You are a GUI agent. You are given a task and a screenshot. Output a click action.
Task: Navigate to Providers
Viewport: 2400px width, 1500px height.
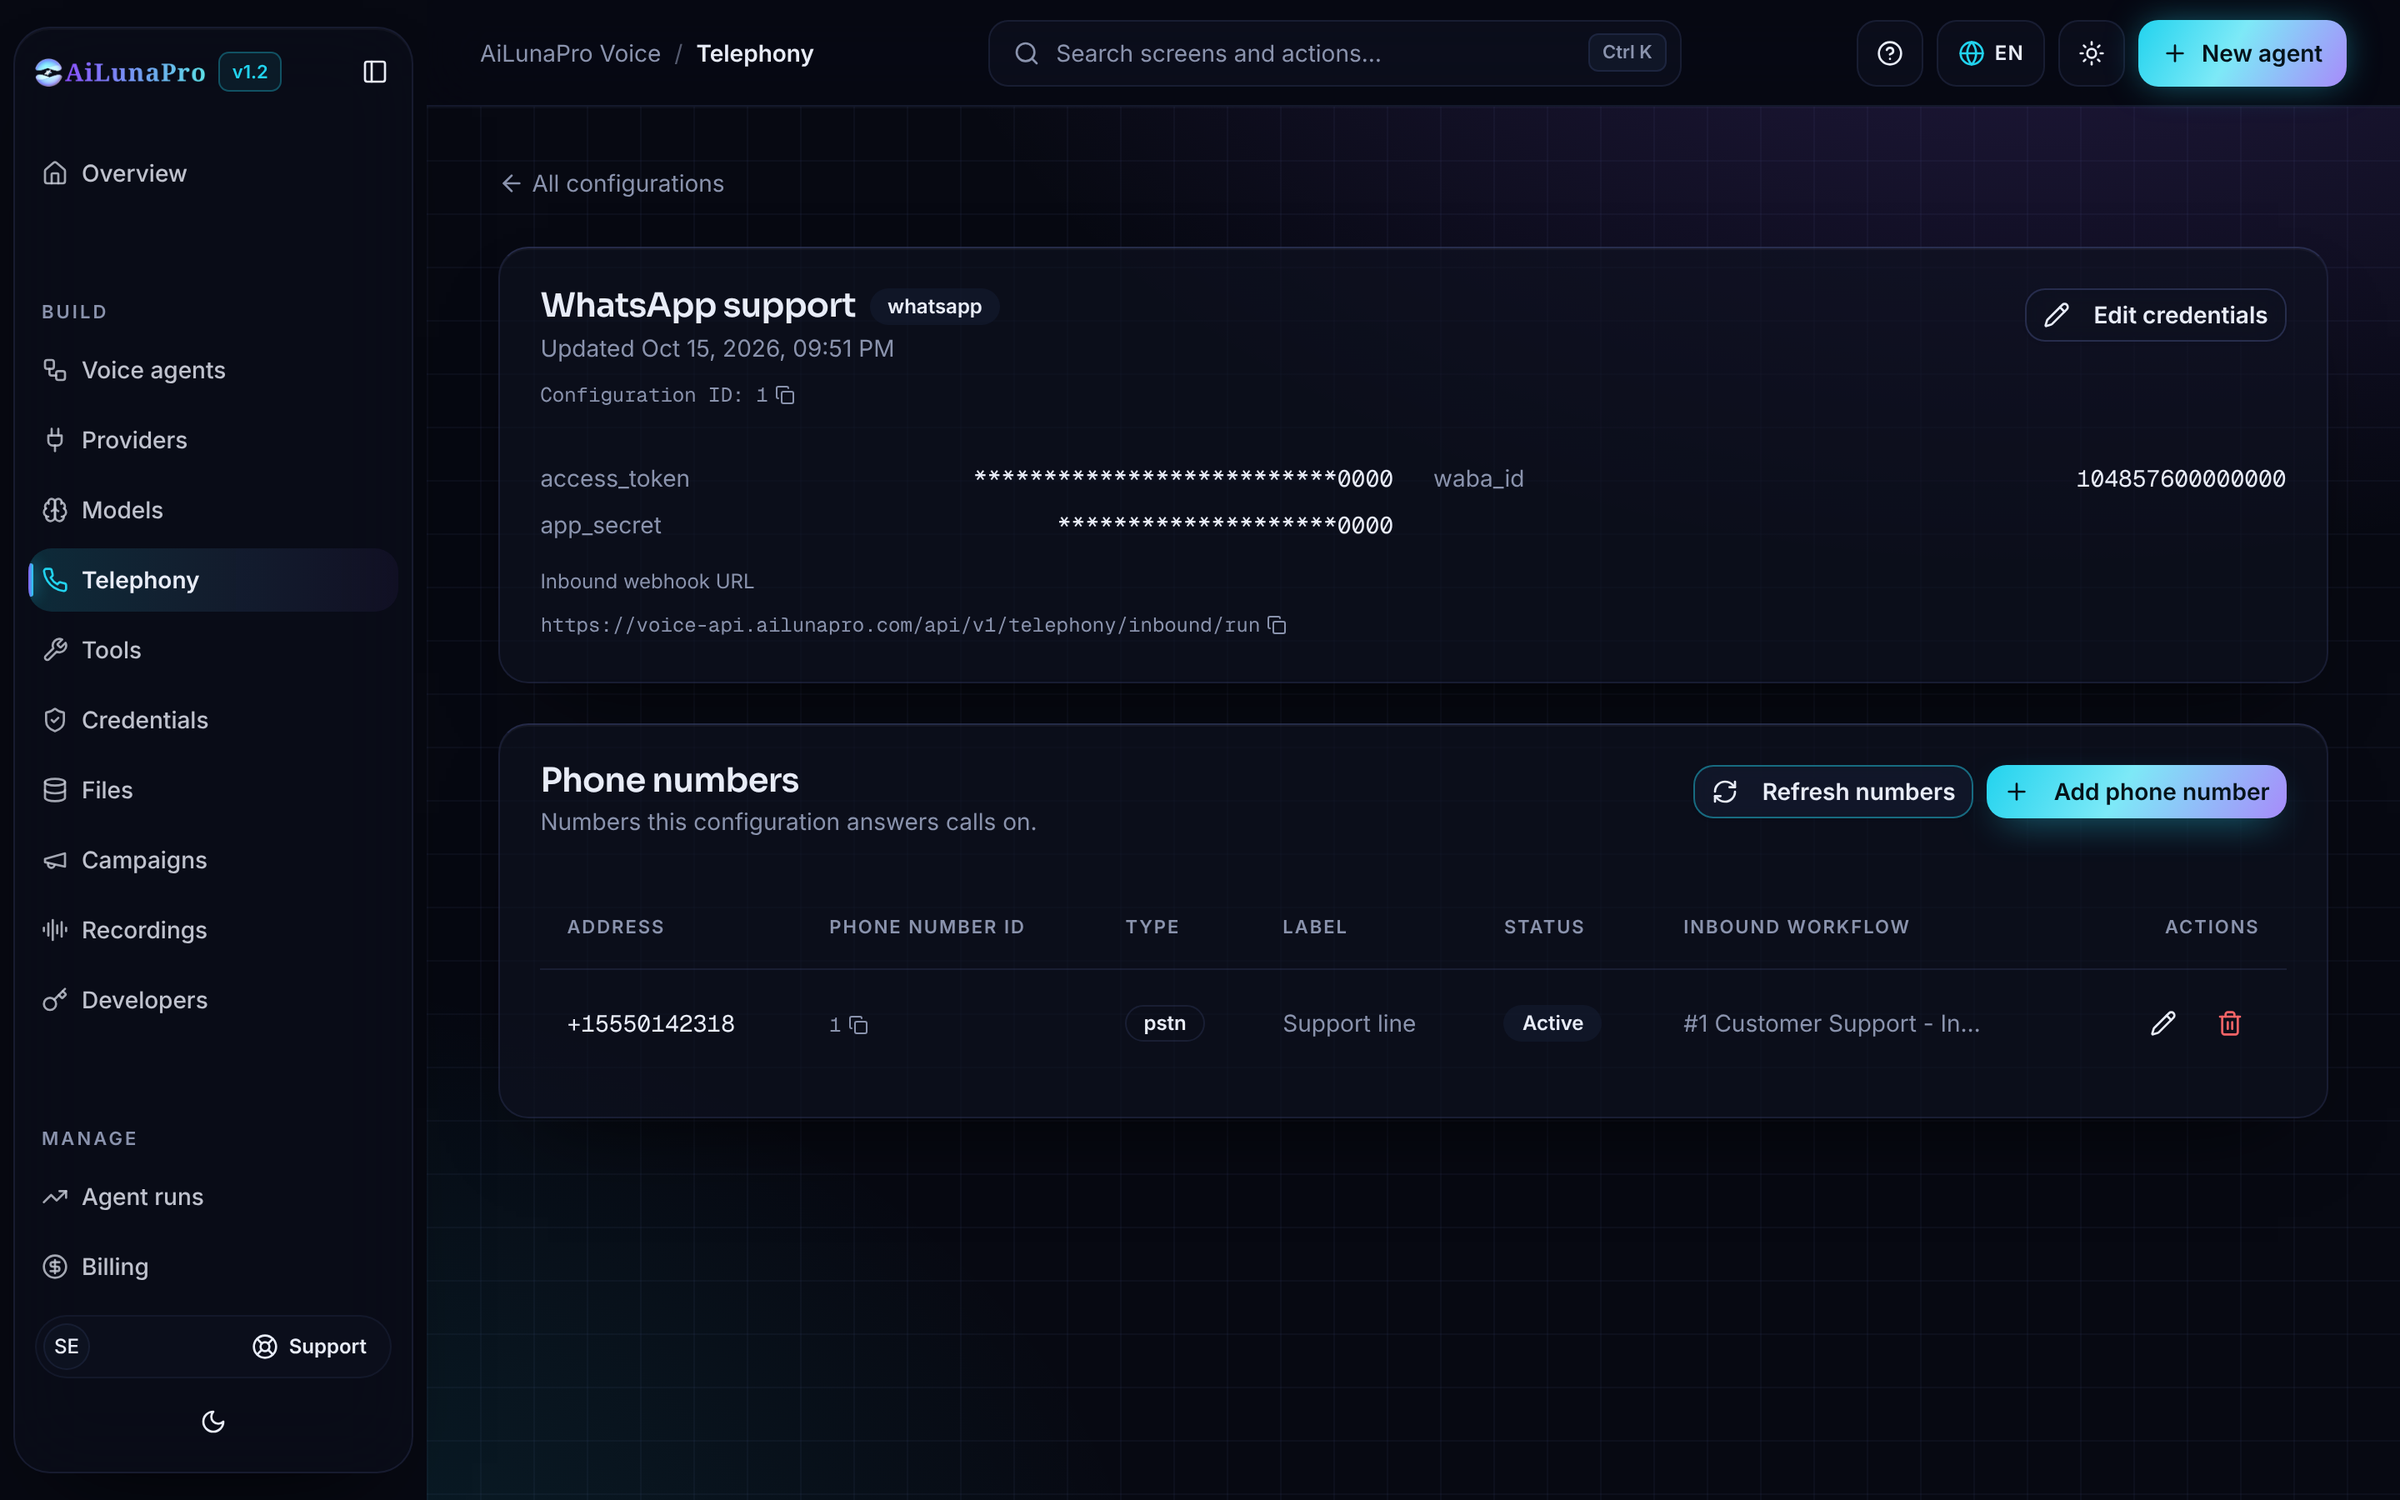213,440
